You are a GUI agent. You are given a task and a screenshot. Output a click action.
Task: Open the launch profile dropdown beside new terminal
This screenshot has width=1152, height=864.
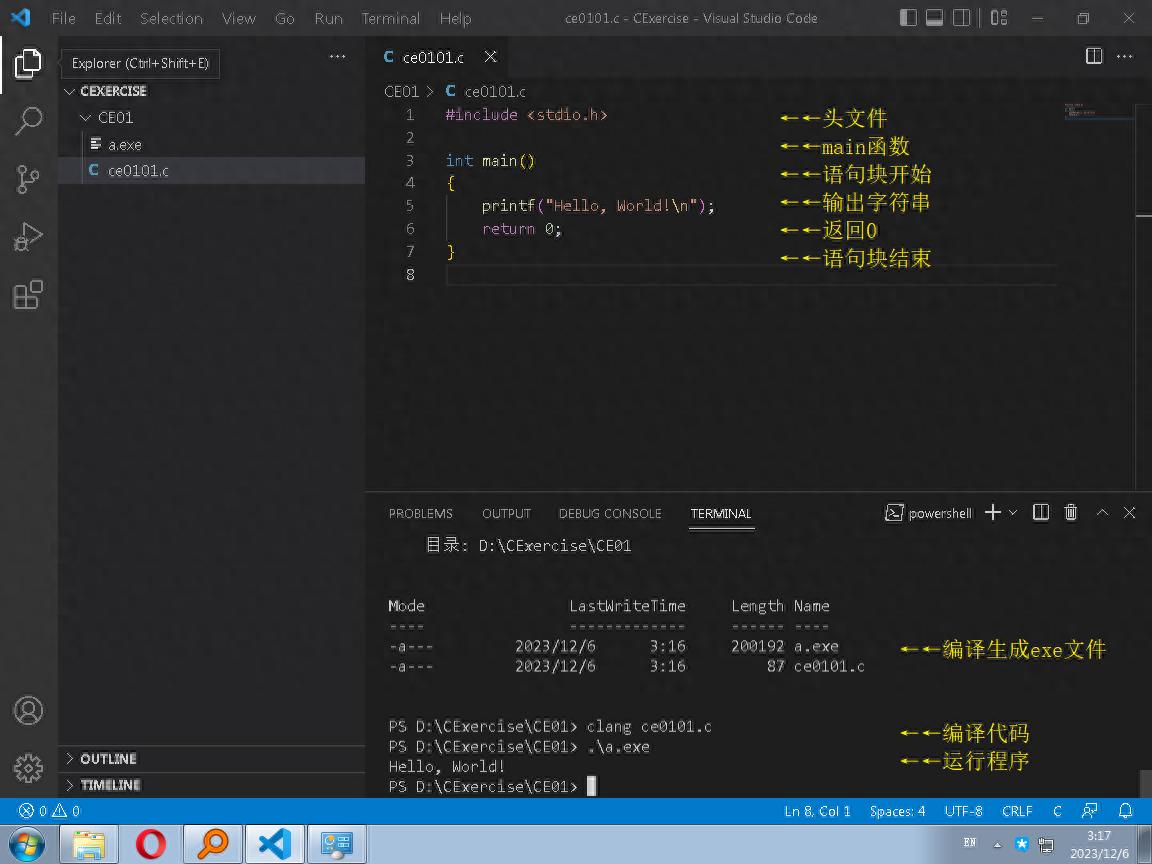point(1013,512)
